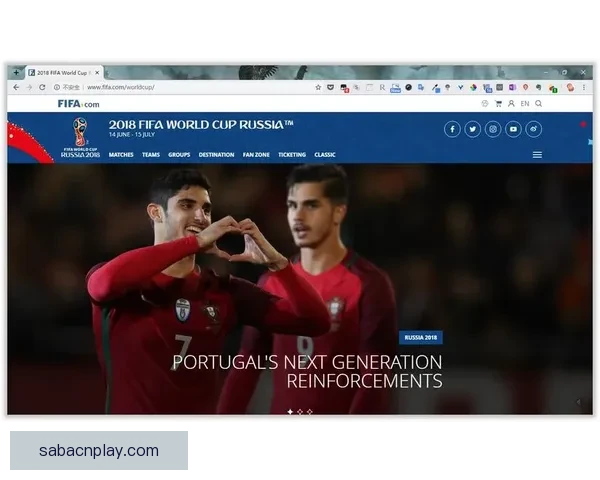Select the second carousel slide dot
The width and height of the screenshot is (600, 480).
tap(300, 412)
